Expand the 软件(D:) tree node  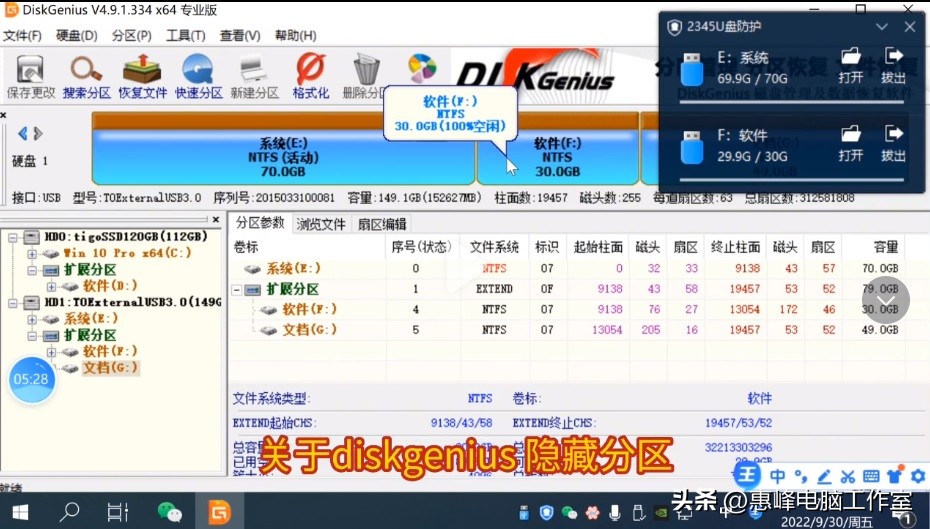click(x=52, y=287)
